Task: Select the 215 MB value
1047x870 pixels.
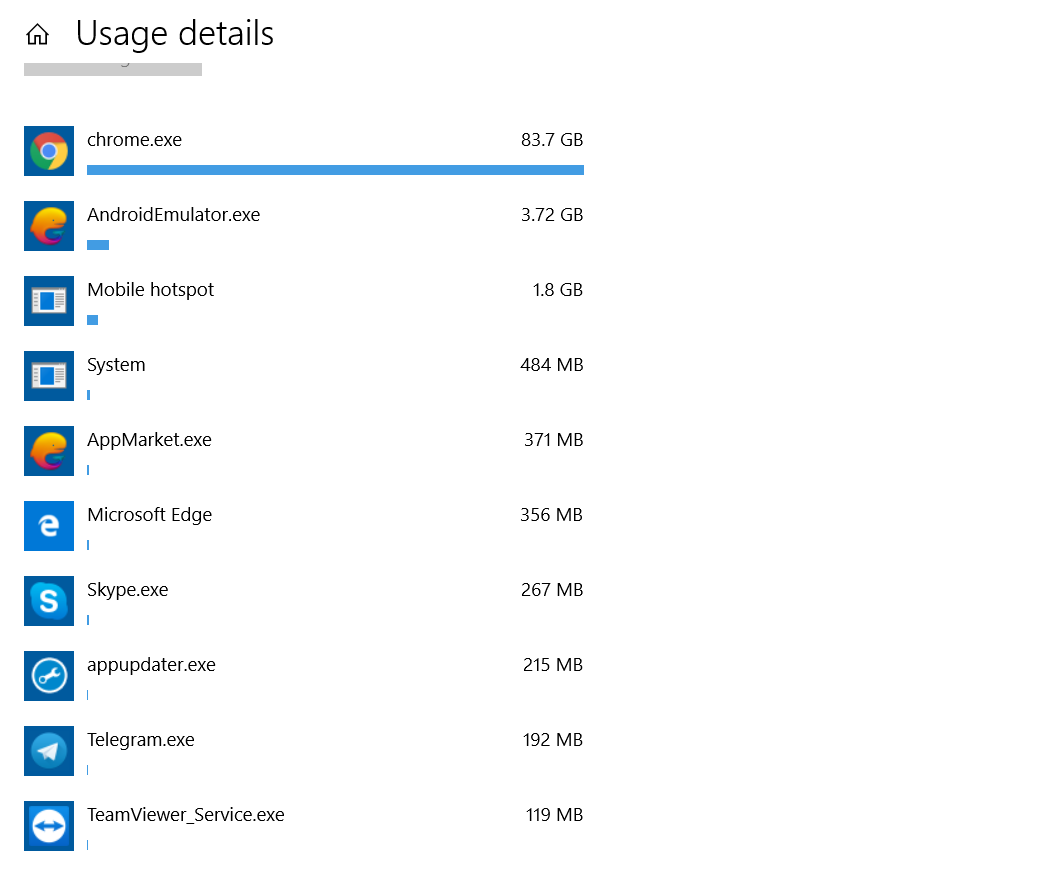Action: pos(553,665)
